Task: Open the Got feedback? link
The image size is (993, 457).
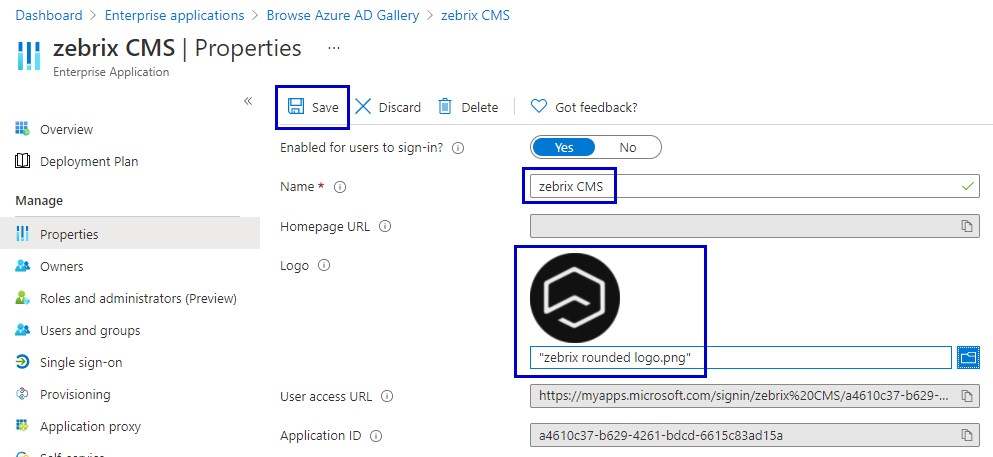Action: pyautogui.click(x=584, y=107)
